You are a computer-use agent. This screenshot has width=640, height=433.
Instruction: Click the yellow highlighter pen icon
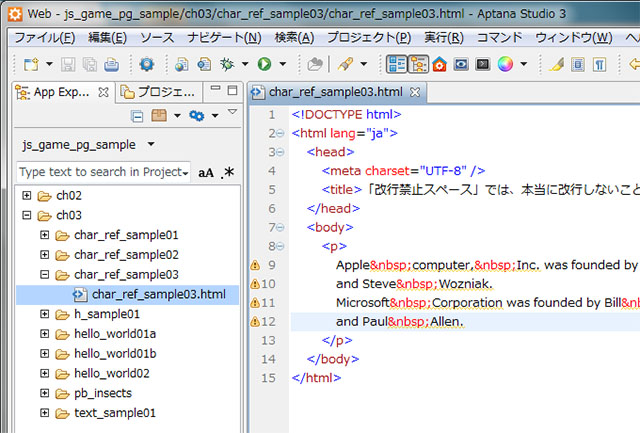[x=556, y=64]
